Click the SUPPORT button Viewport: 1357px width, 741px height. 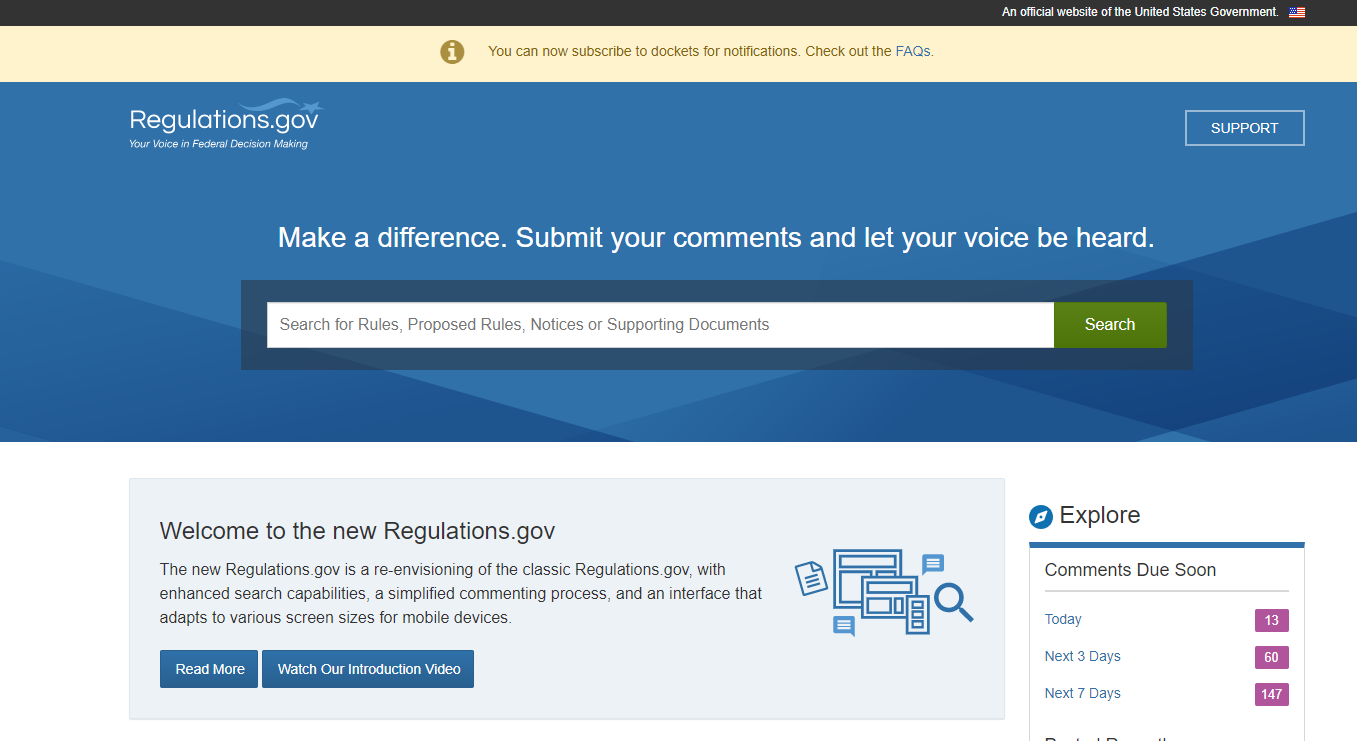1244,127
